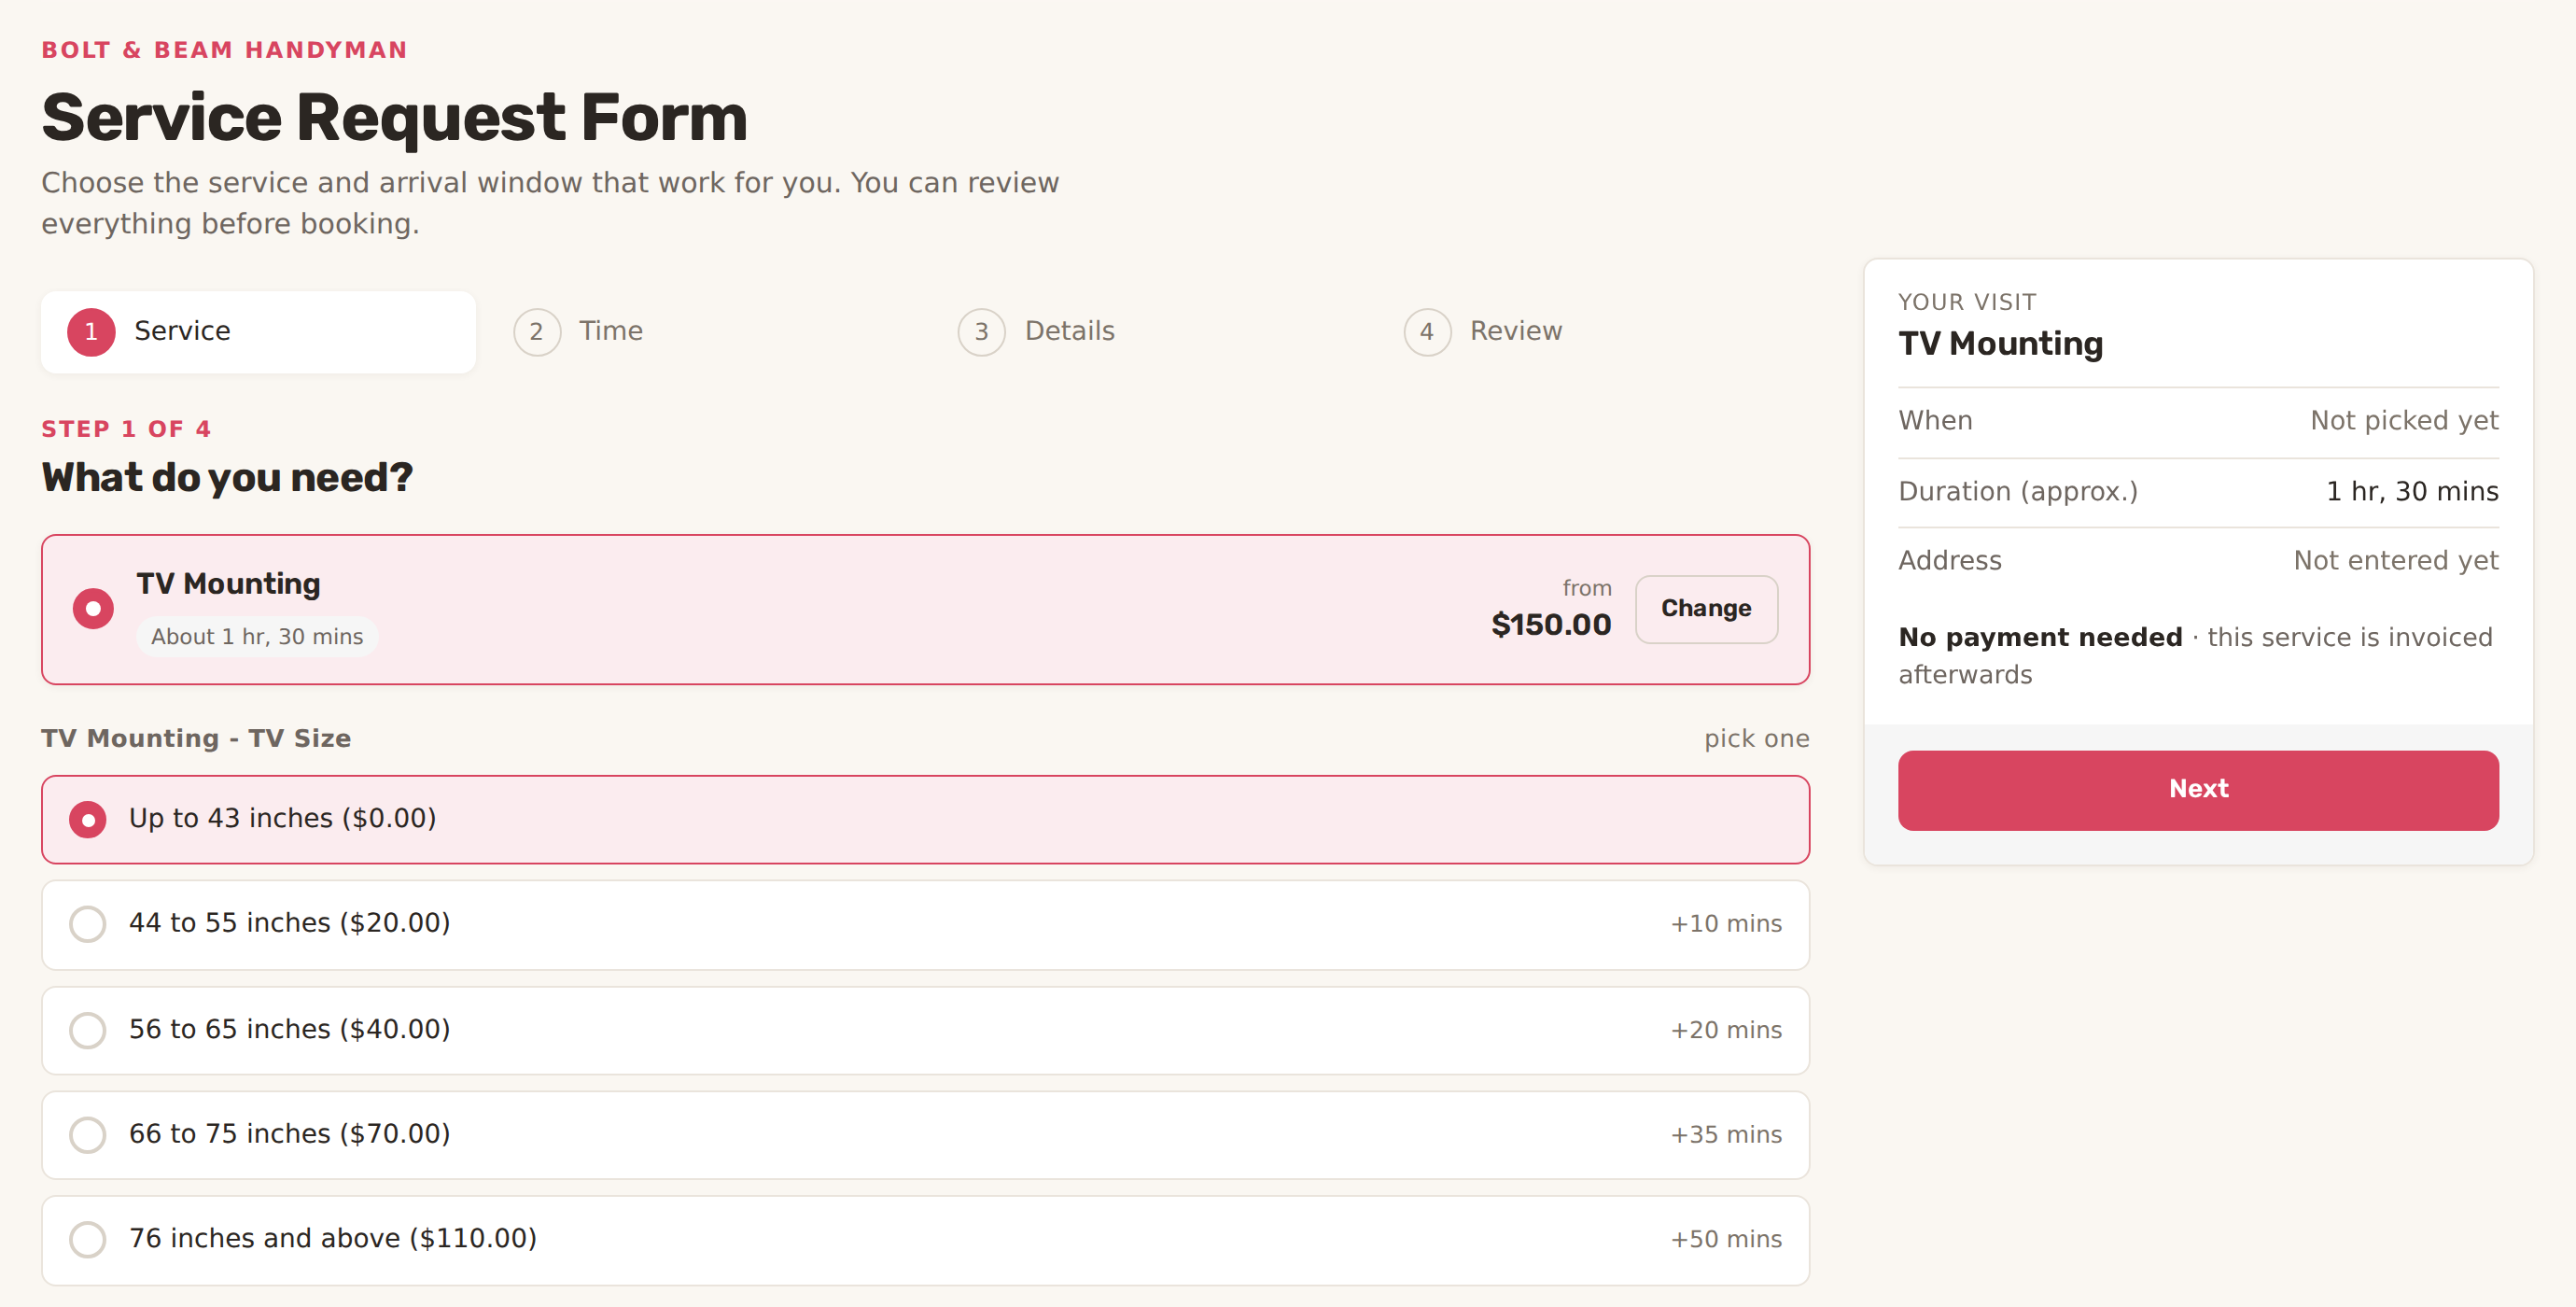This screenshot has height=1307, width=2576.
Task: Click the "Your Visit" summary label
Action: tap(1967, 302)
